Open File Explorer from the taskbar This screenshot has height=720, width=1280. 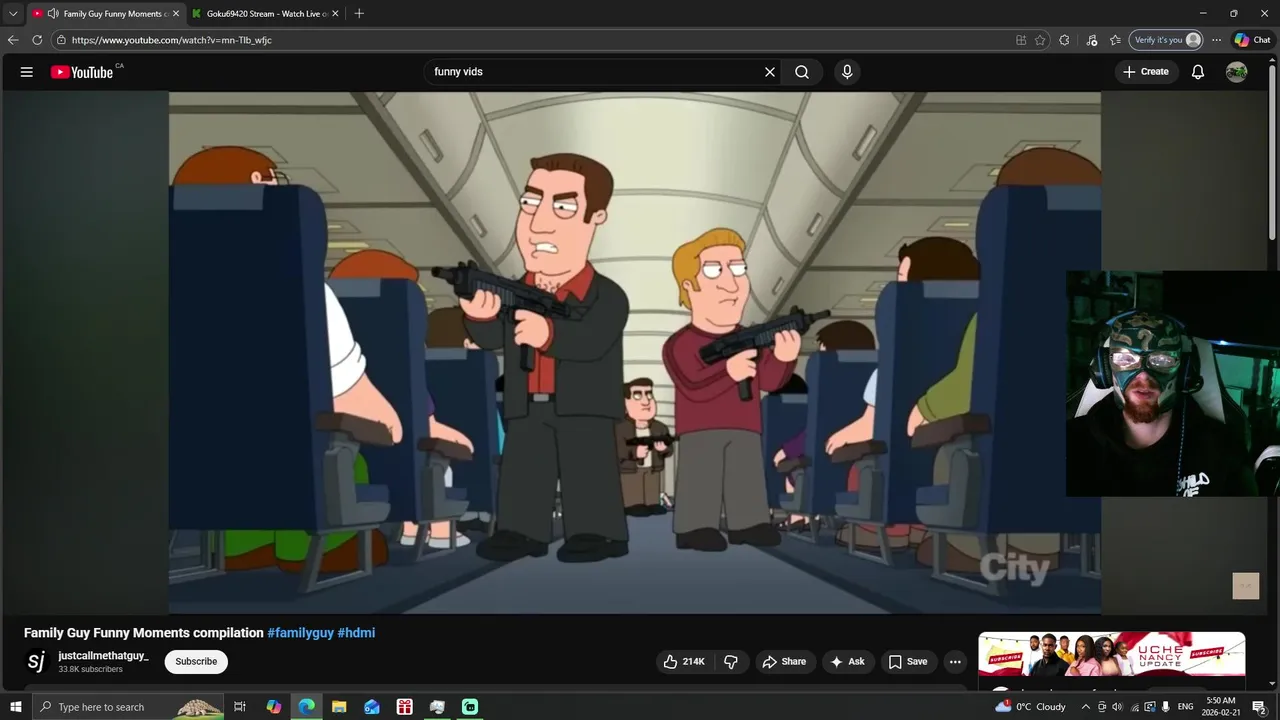(339, 707)
